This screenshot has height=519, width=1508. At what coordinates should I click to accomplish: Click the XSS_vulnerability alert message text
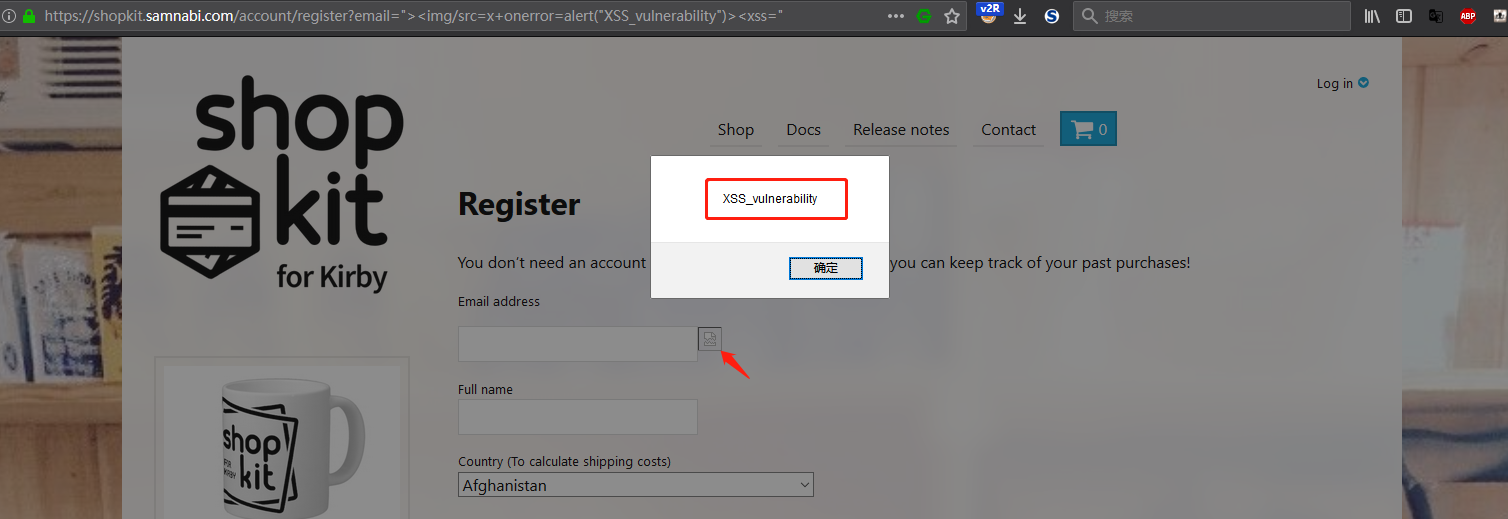tap(770, 199)
